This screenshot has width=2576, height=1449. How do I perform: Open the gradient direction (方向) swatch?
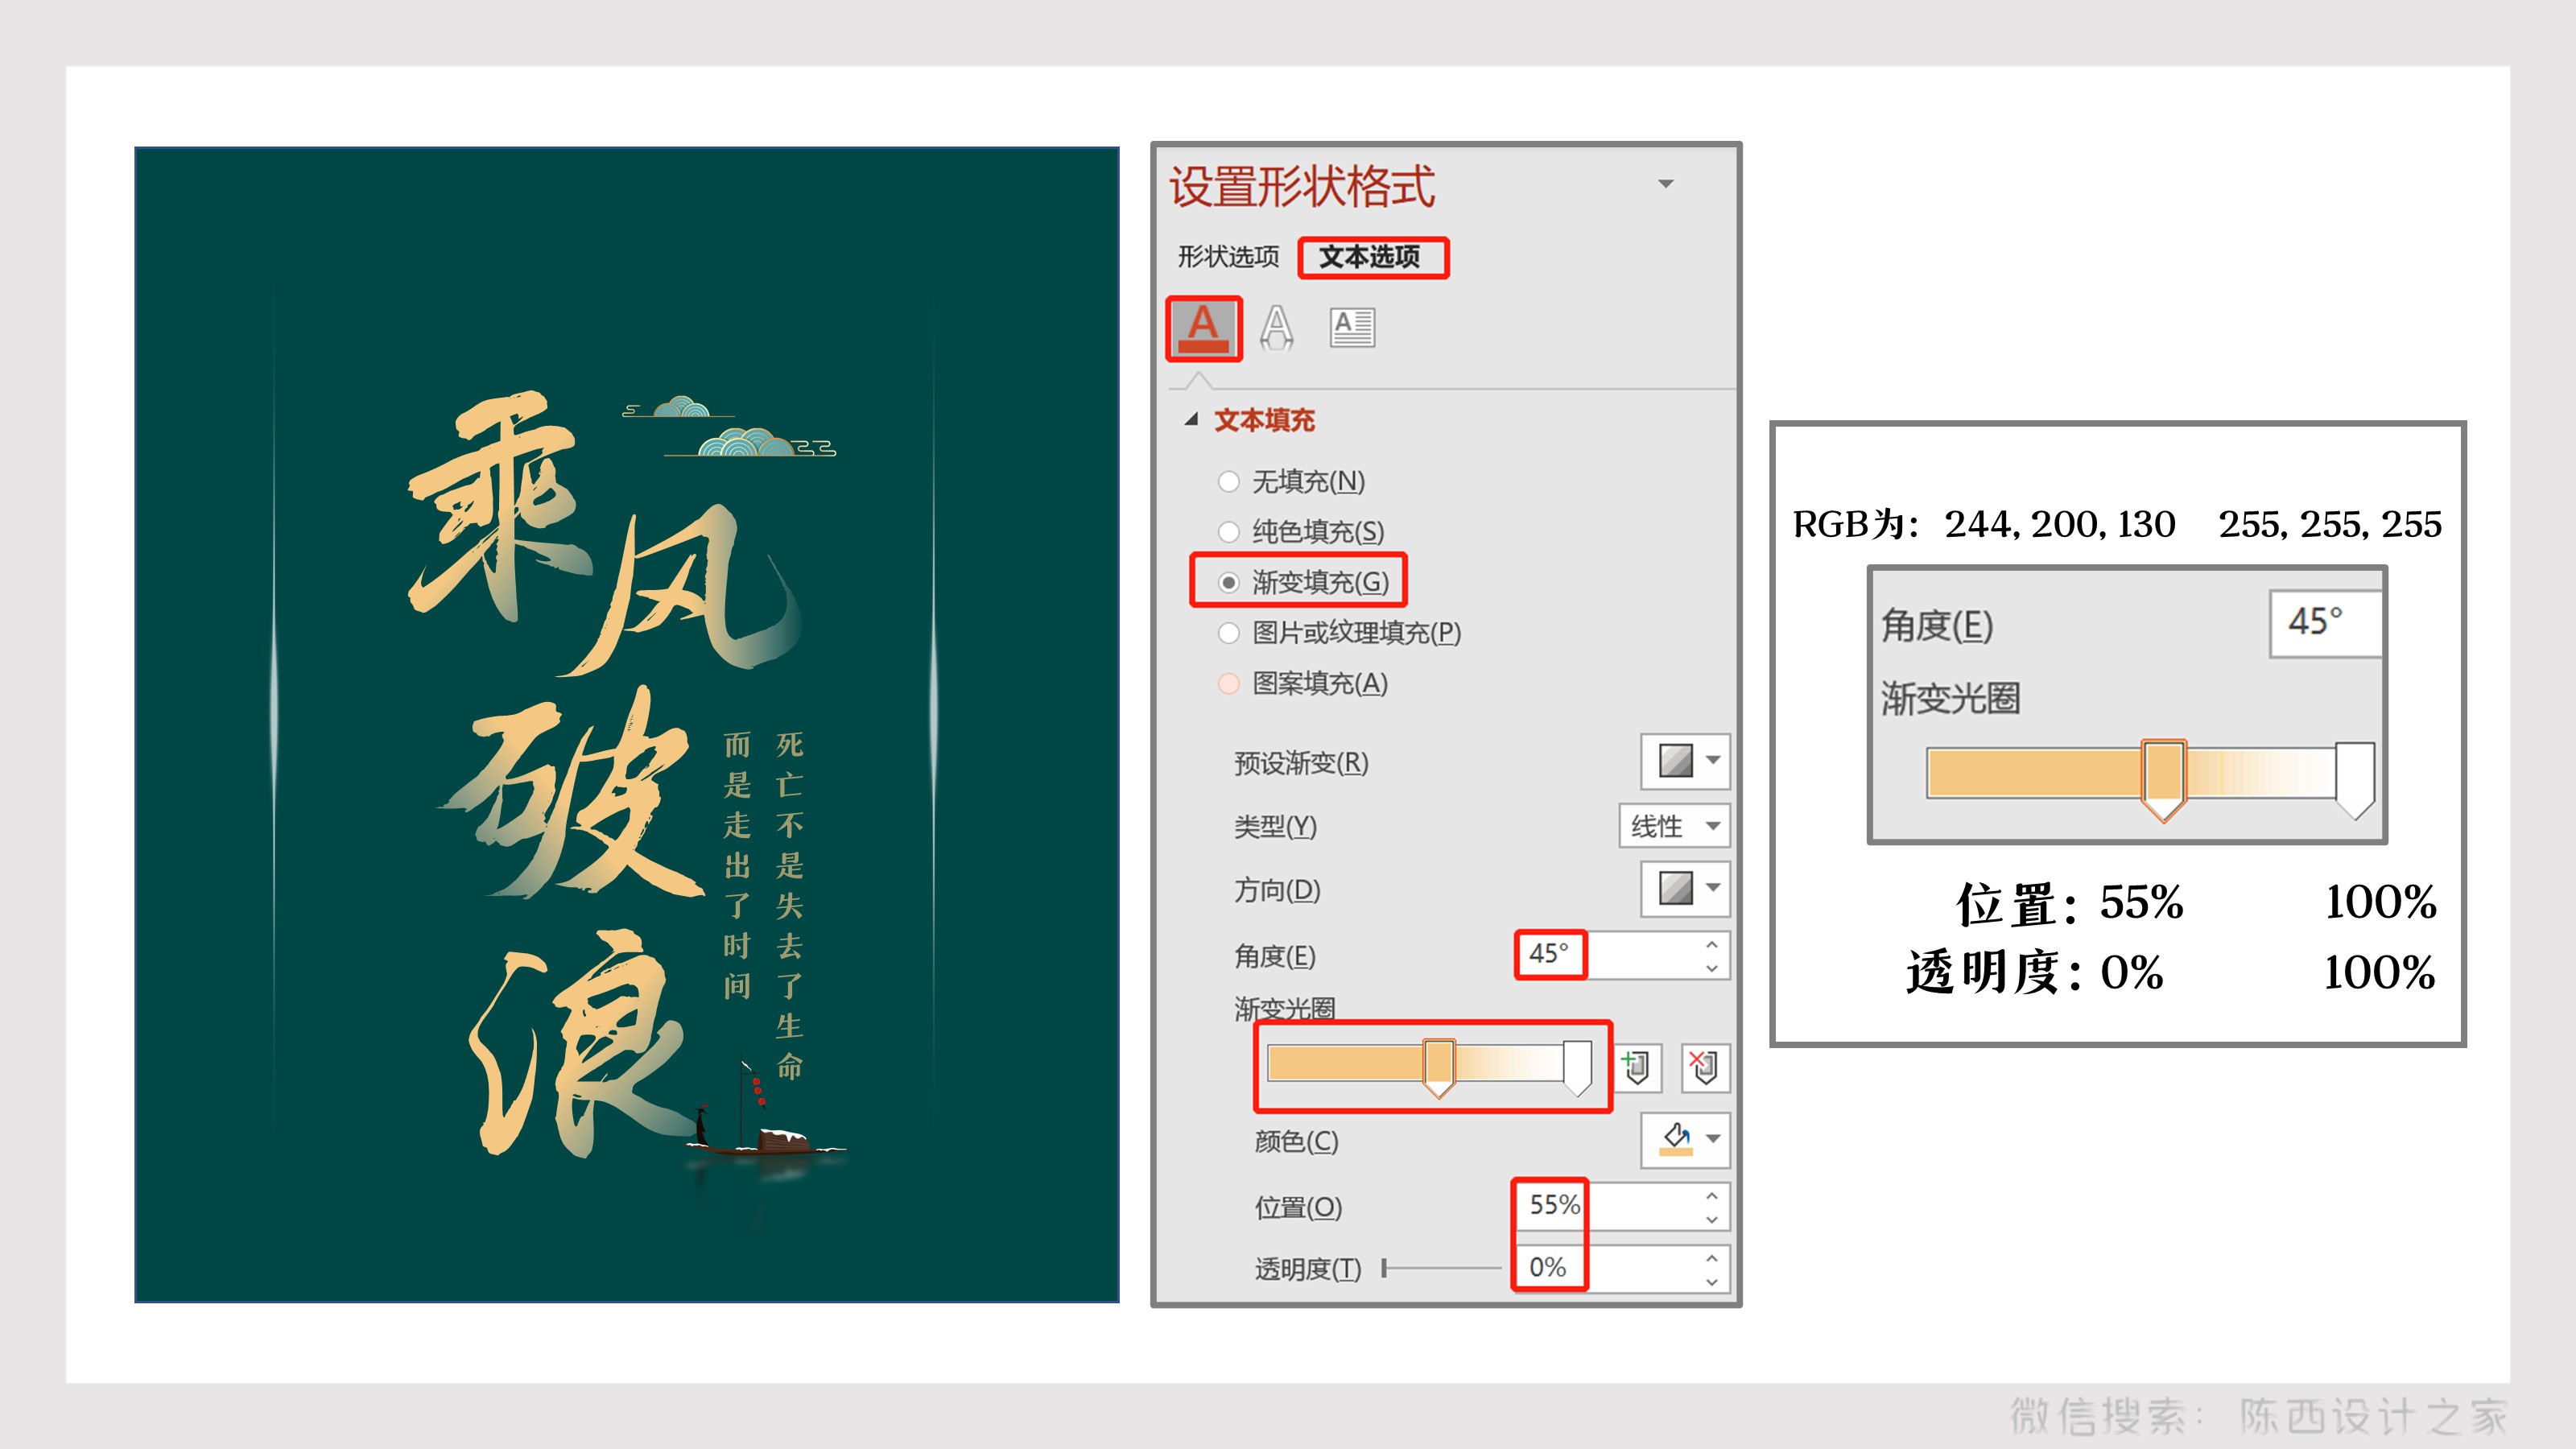(1685, 888)
